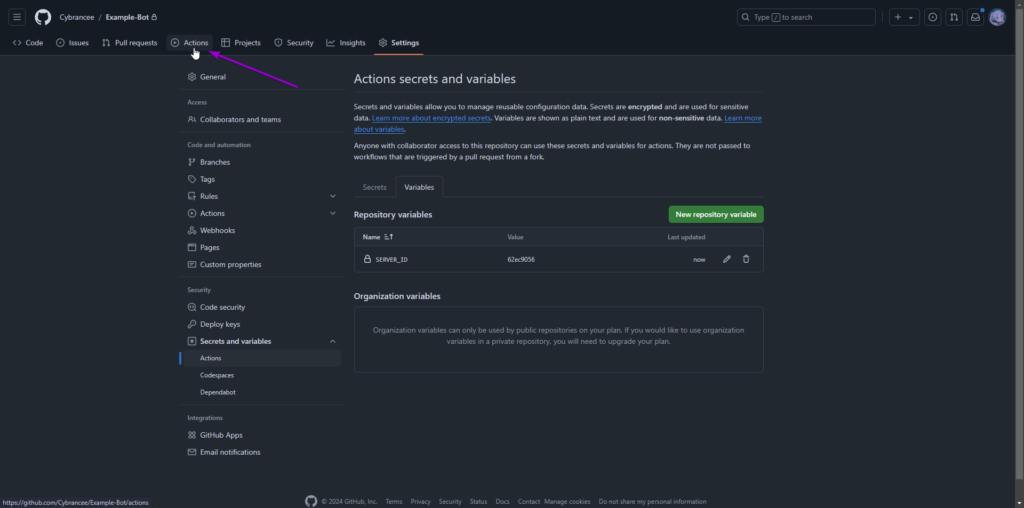Open the footer Contact link

coord(528,501)
